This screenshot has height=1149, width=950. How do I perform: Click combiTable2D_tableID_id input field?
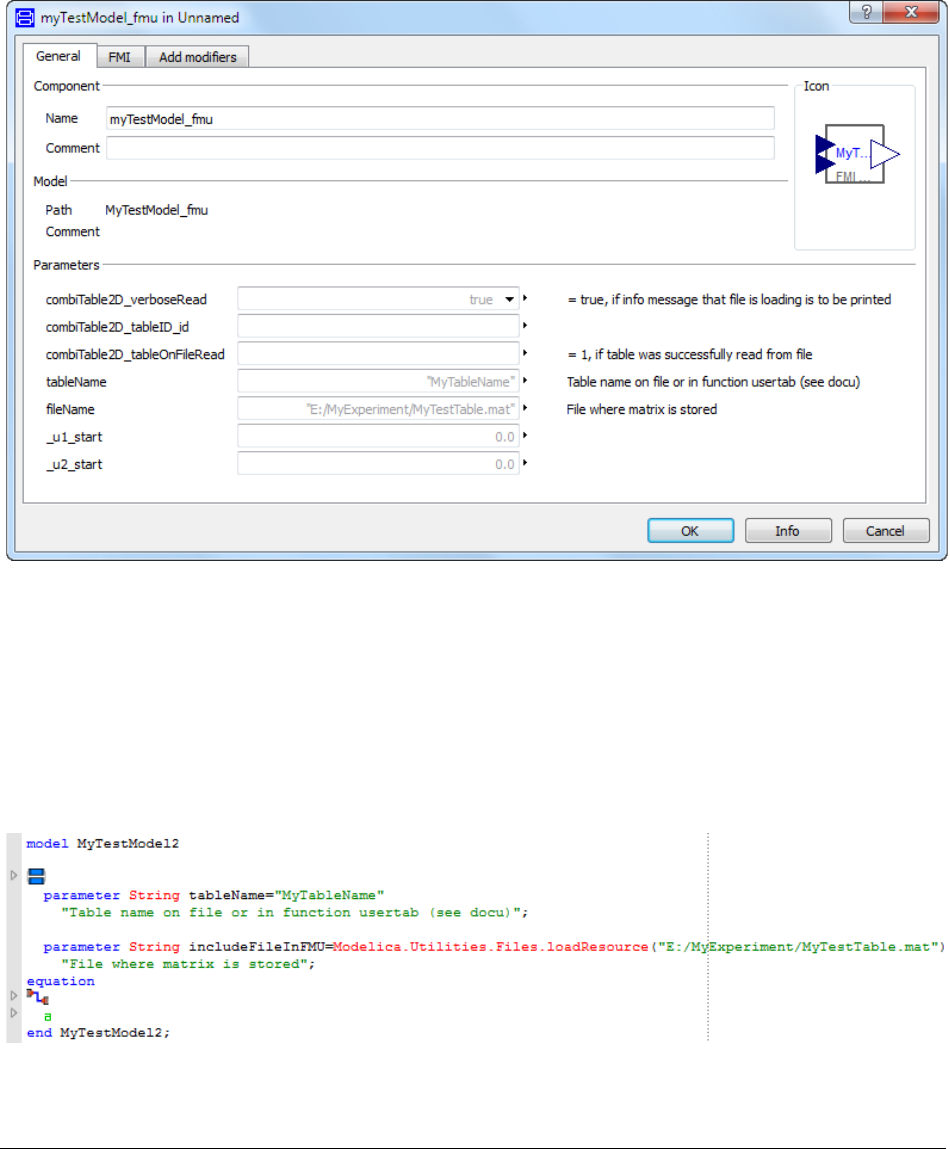pos(378,326)
